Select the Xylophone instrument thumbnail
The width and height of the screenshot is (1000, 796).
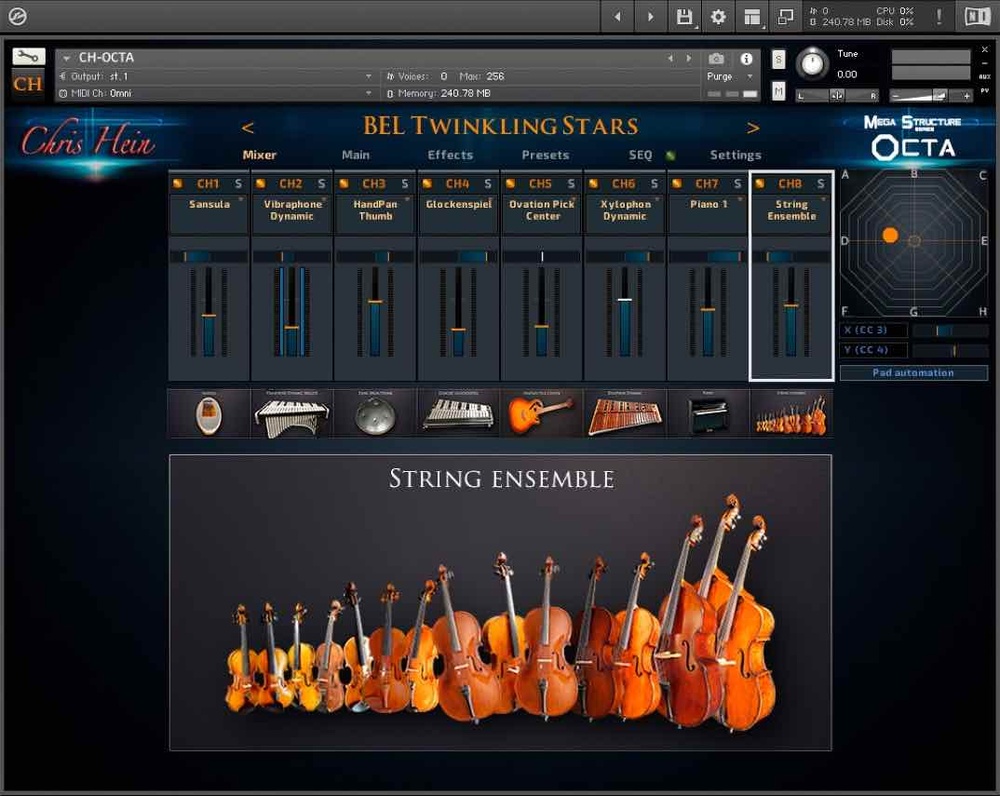[x=624, y=413]
